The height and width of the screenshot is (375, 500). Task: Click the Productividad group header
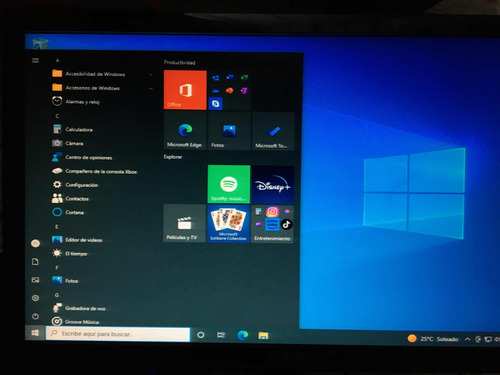(179, 62)
